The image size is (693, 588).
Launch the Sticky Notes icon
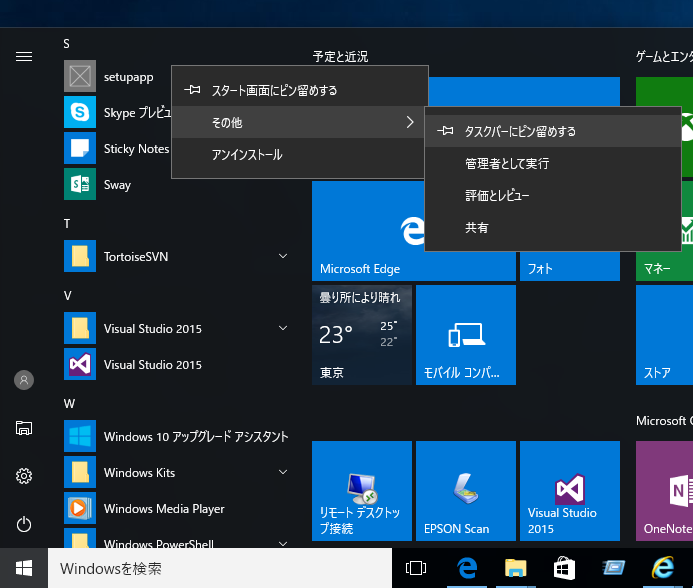(x=80, y=148)
